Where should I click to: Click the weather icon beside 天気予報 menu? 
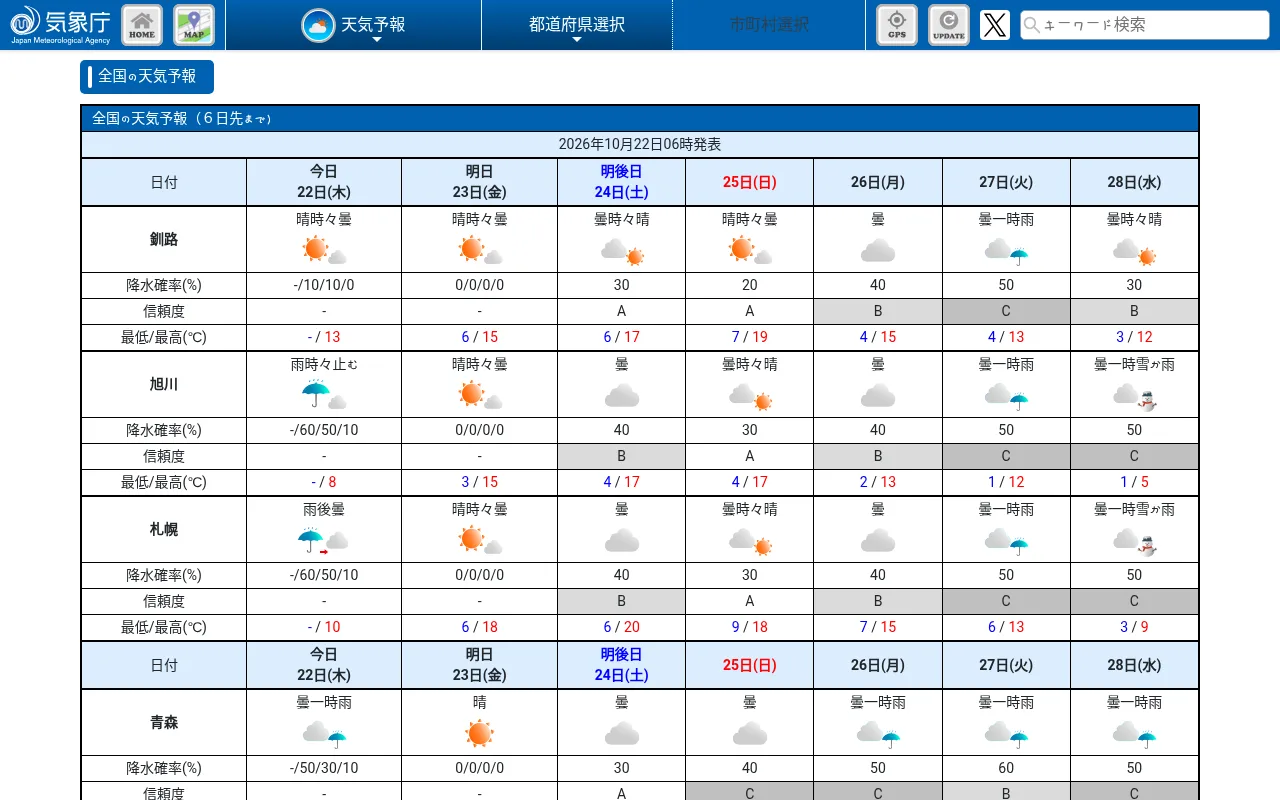tap(318, 25)
